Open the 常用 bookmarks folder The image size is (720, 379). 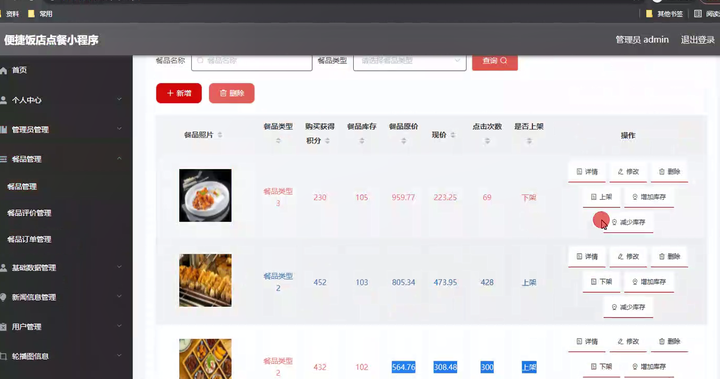[40, 14]
